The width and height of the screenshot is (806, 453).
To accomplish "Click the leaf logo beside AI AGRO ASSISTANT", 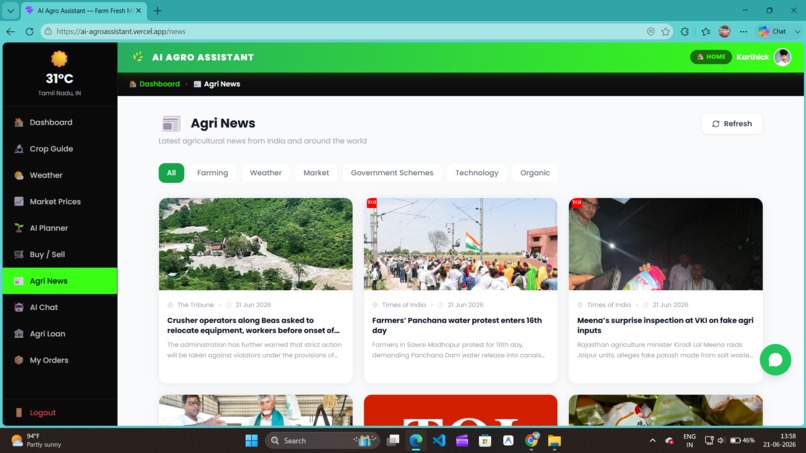I will (138, 57).
